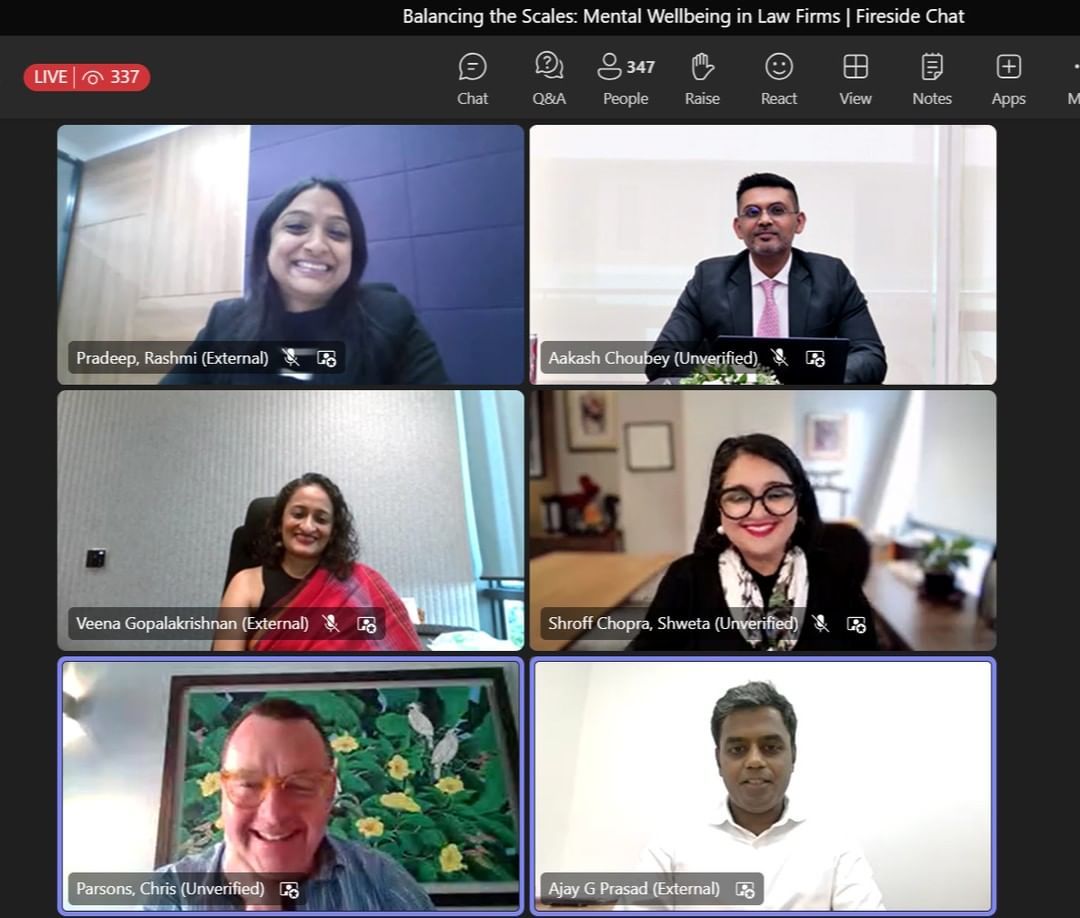Click muted mic icon for Aakash Choubey
Screen dimensions: 1080x918
point(779,357)
